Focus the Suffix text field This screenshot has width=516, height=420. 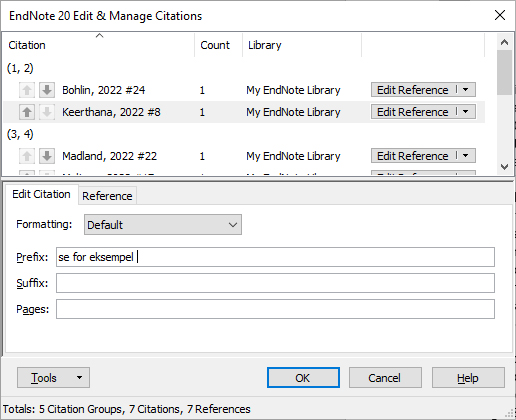click(275, 283)
